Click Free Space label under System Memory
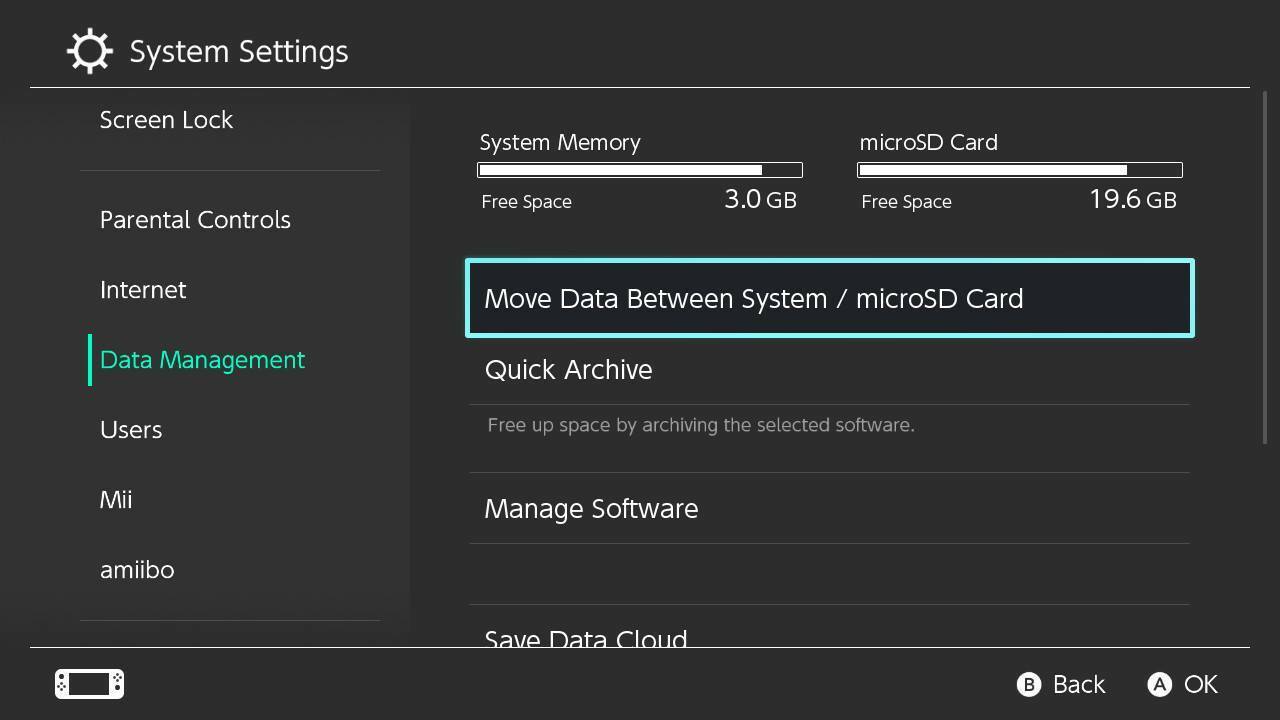This screenshot has height=720, width=1280. [x=527, y=202]
